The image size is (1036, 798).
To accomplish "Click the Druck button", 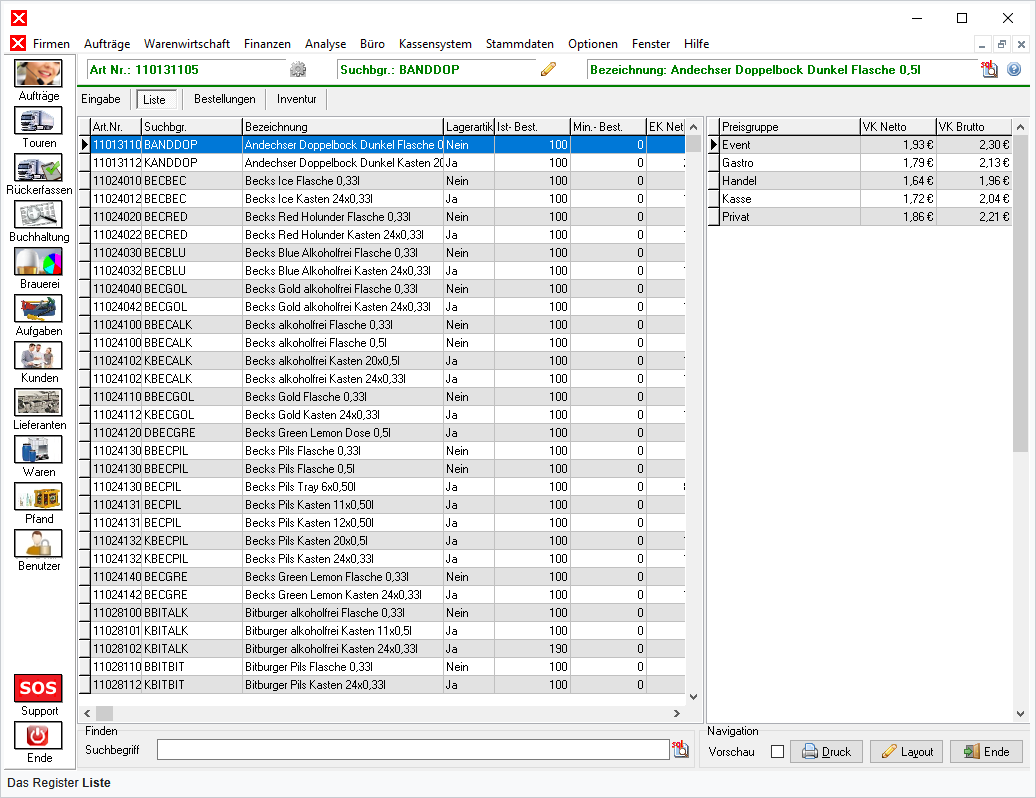I will (826, 752).
